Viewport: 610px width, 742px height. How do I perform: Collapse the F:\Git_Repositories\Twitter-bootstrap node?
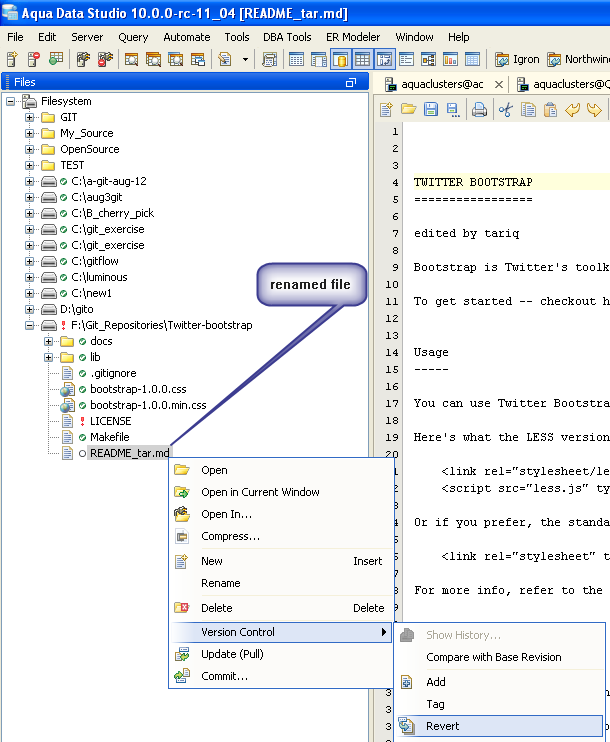(29, 326)
